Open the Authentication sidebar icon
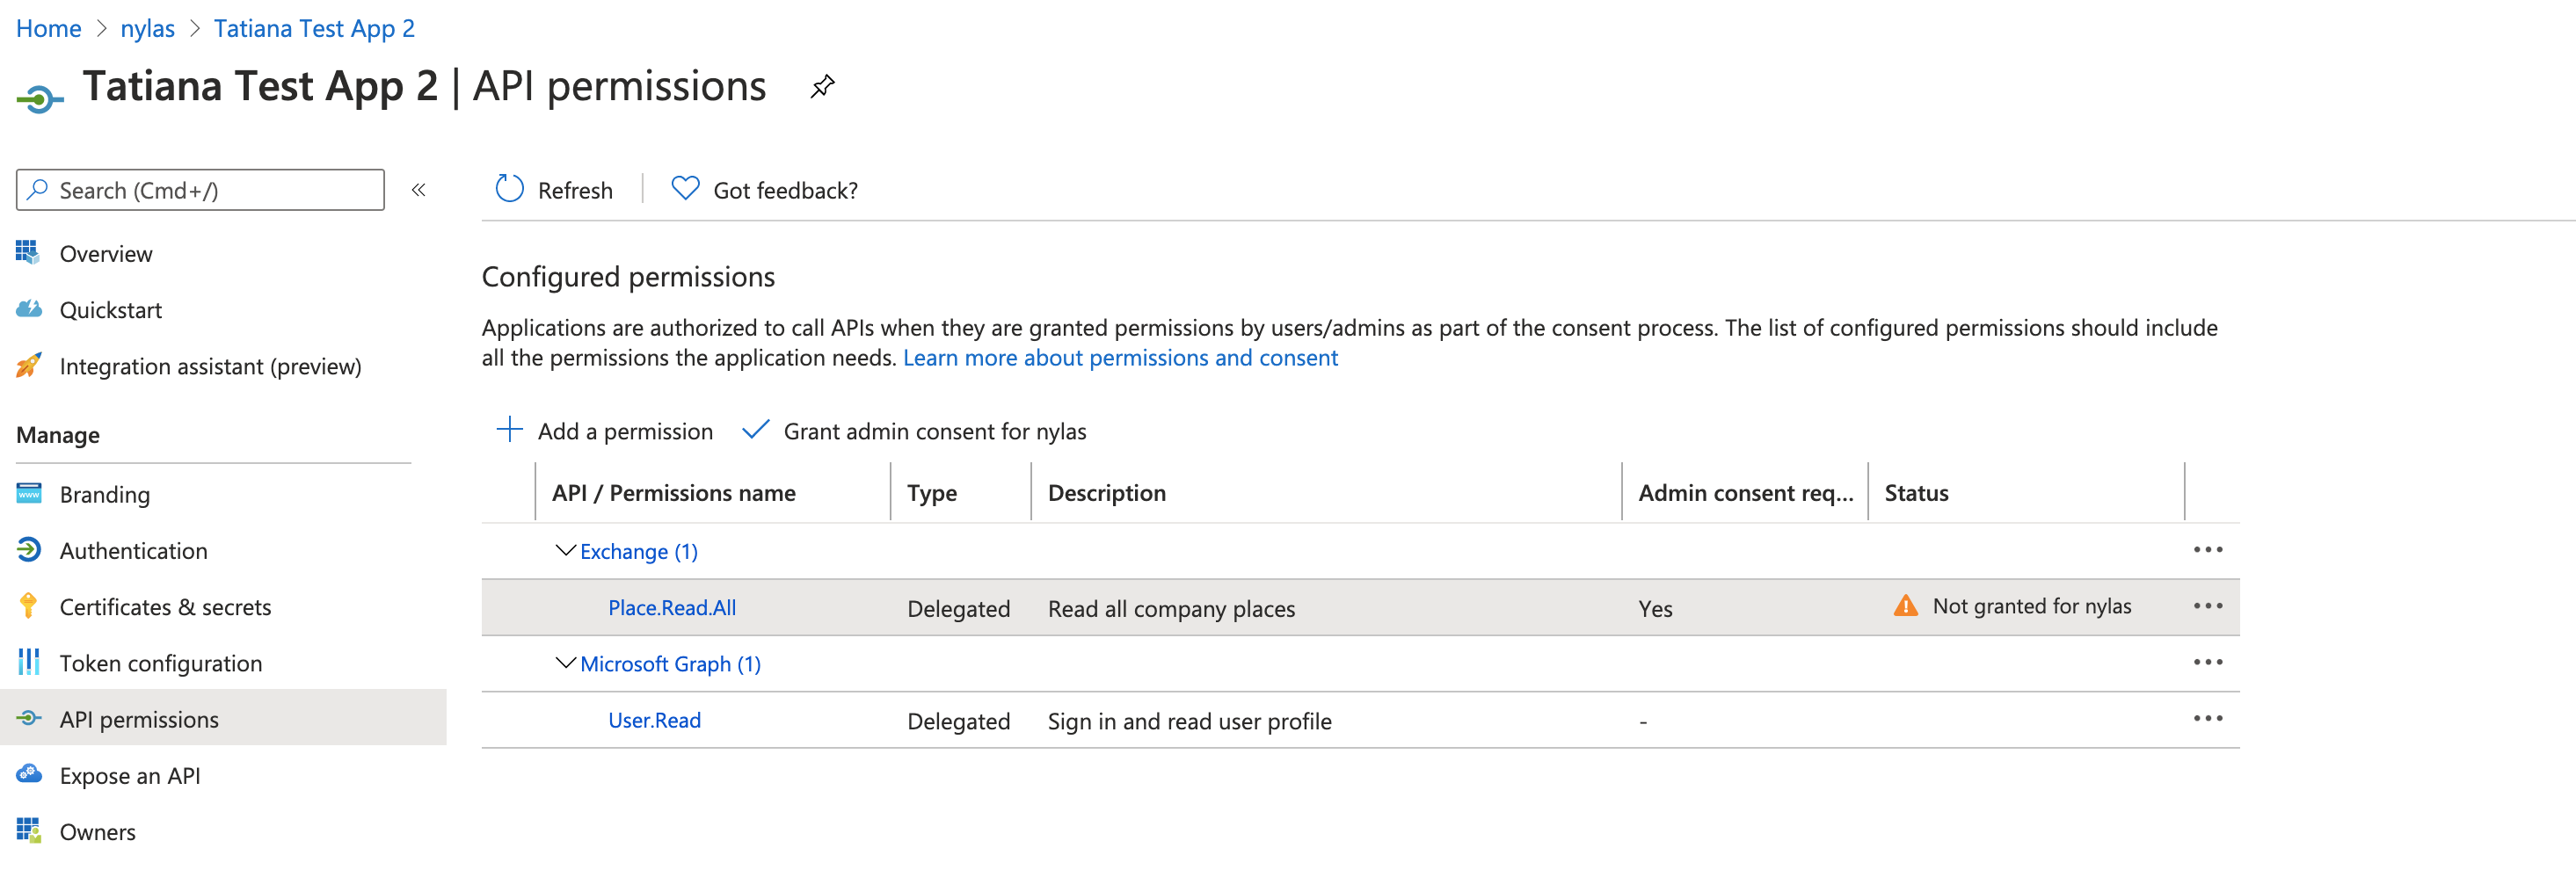 (x=28, y=550)
